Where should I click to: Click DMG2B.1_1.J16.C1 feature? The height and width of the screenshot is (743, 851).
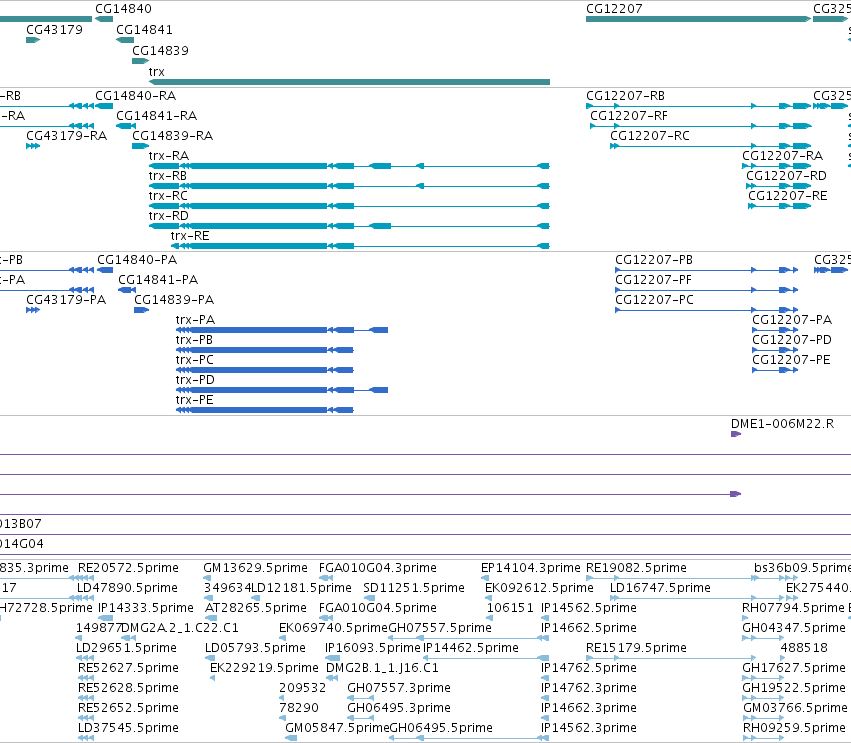click(x=330, y=678)
